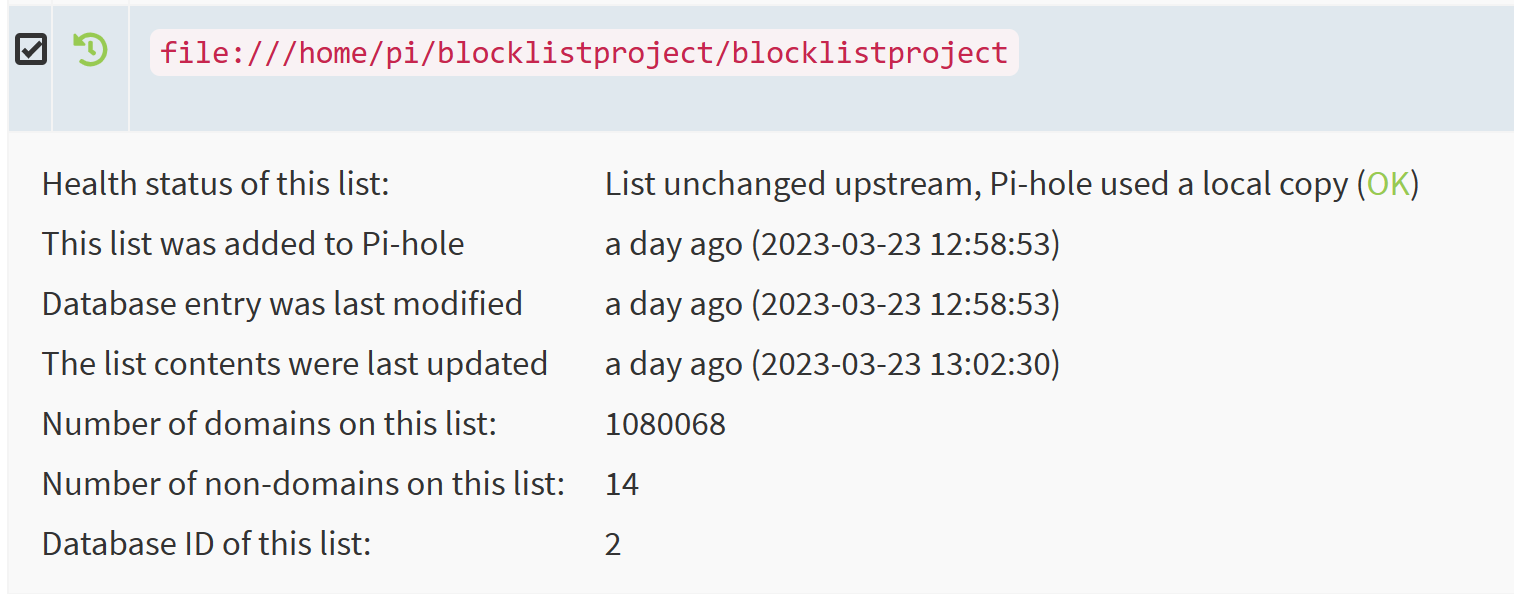Click the 'Database entry was last modified' label
Screen dimensions: 1514x594
(x=282, y=304)
